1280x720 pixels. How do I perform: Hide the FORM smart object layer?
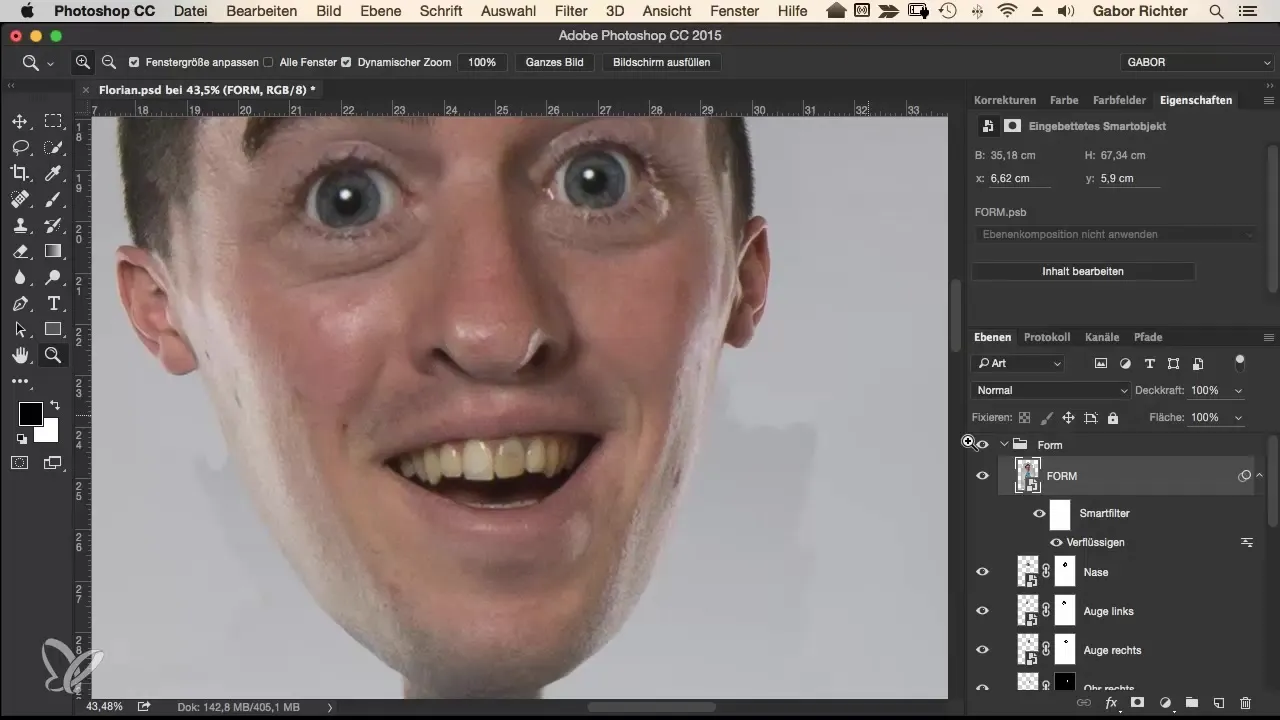[x=982, y=476]
